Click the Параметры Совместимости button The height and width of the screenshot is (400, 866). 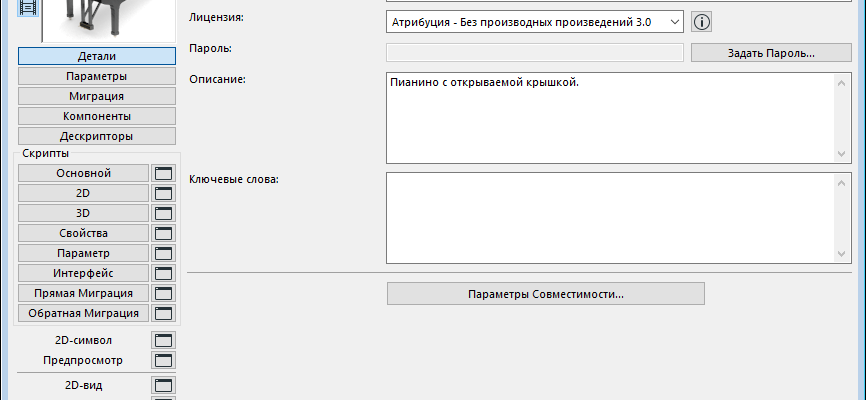545,294
